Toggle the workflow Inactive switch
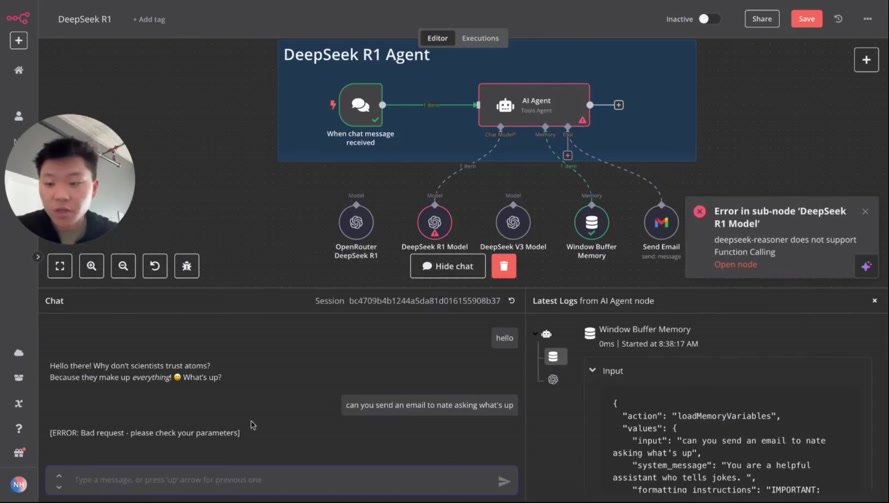Image resolution: width=889 pixels, height=503 pixels. pyautogui.click(x=709, y=19)
